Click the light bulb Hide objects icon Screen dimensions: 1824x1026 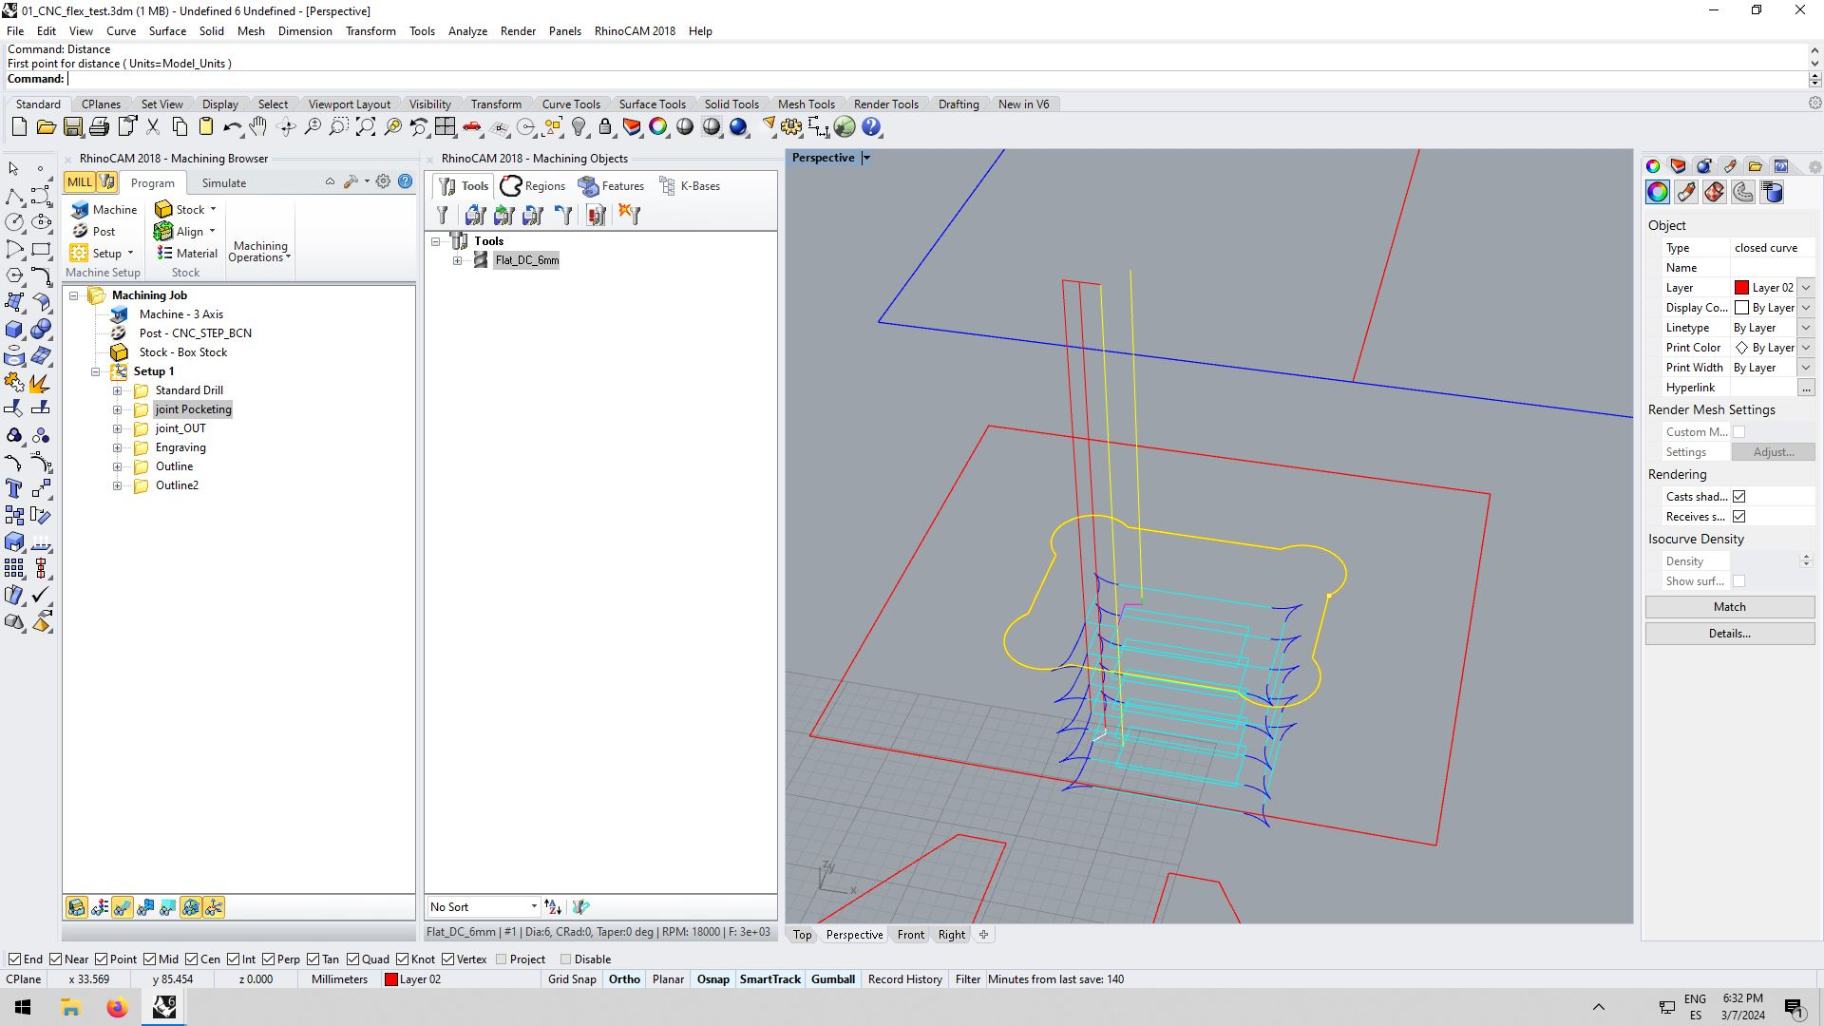point(579,127)
